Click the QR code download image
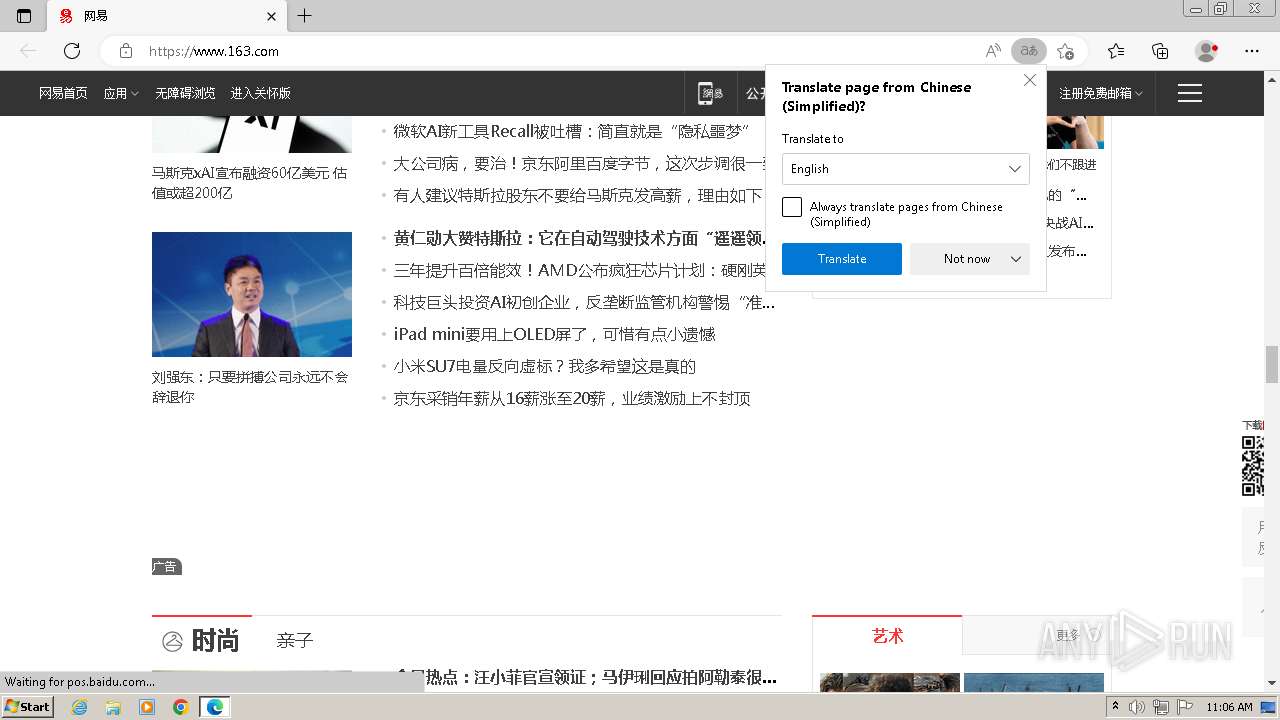This screenshot has width=1280, height=720. 1253,466
